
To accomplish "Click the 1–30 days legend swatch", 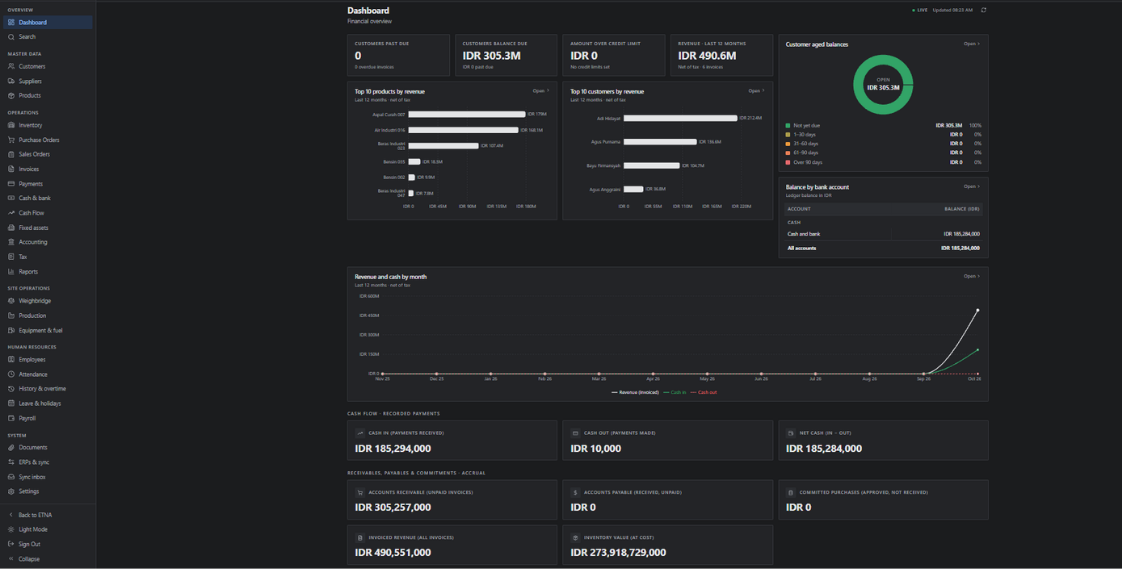I will coord(788,135).
